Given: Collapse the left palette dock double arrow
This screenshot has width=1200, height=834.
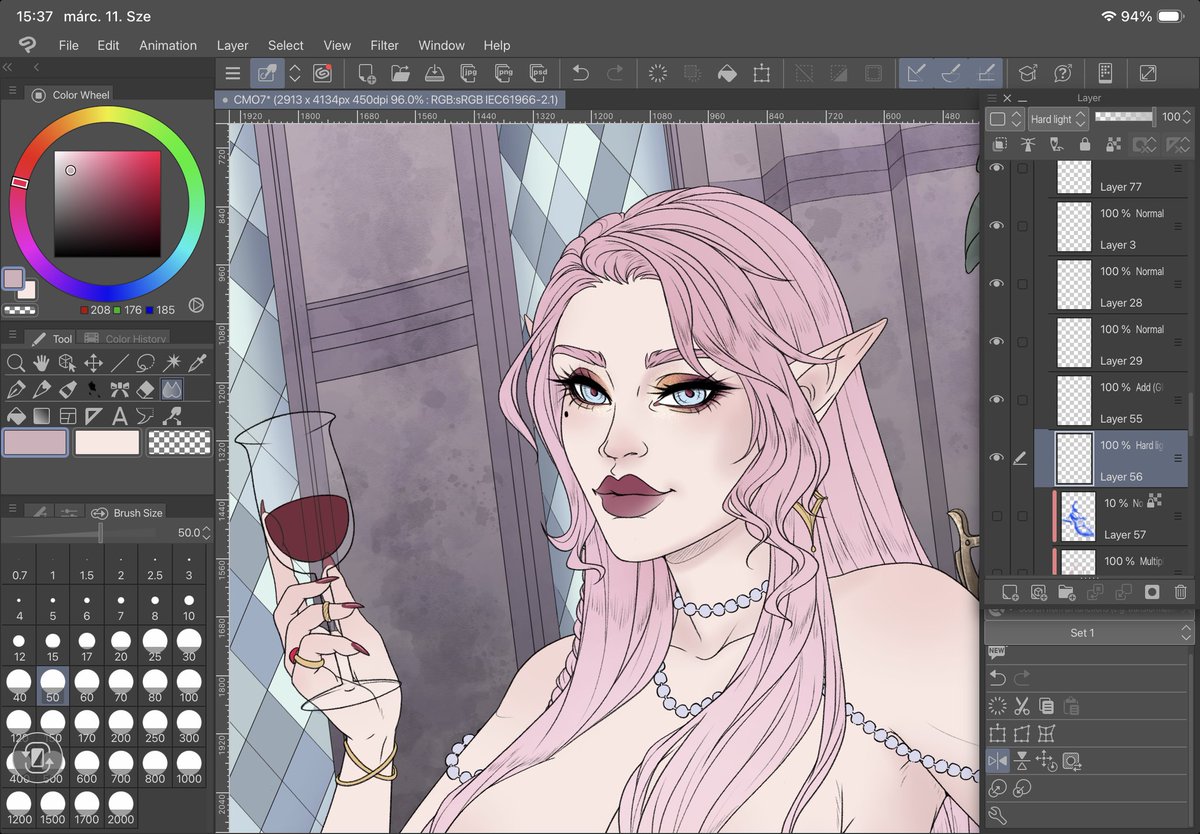Looking at the screenshot, I should point(8,67).
